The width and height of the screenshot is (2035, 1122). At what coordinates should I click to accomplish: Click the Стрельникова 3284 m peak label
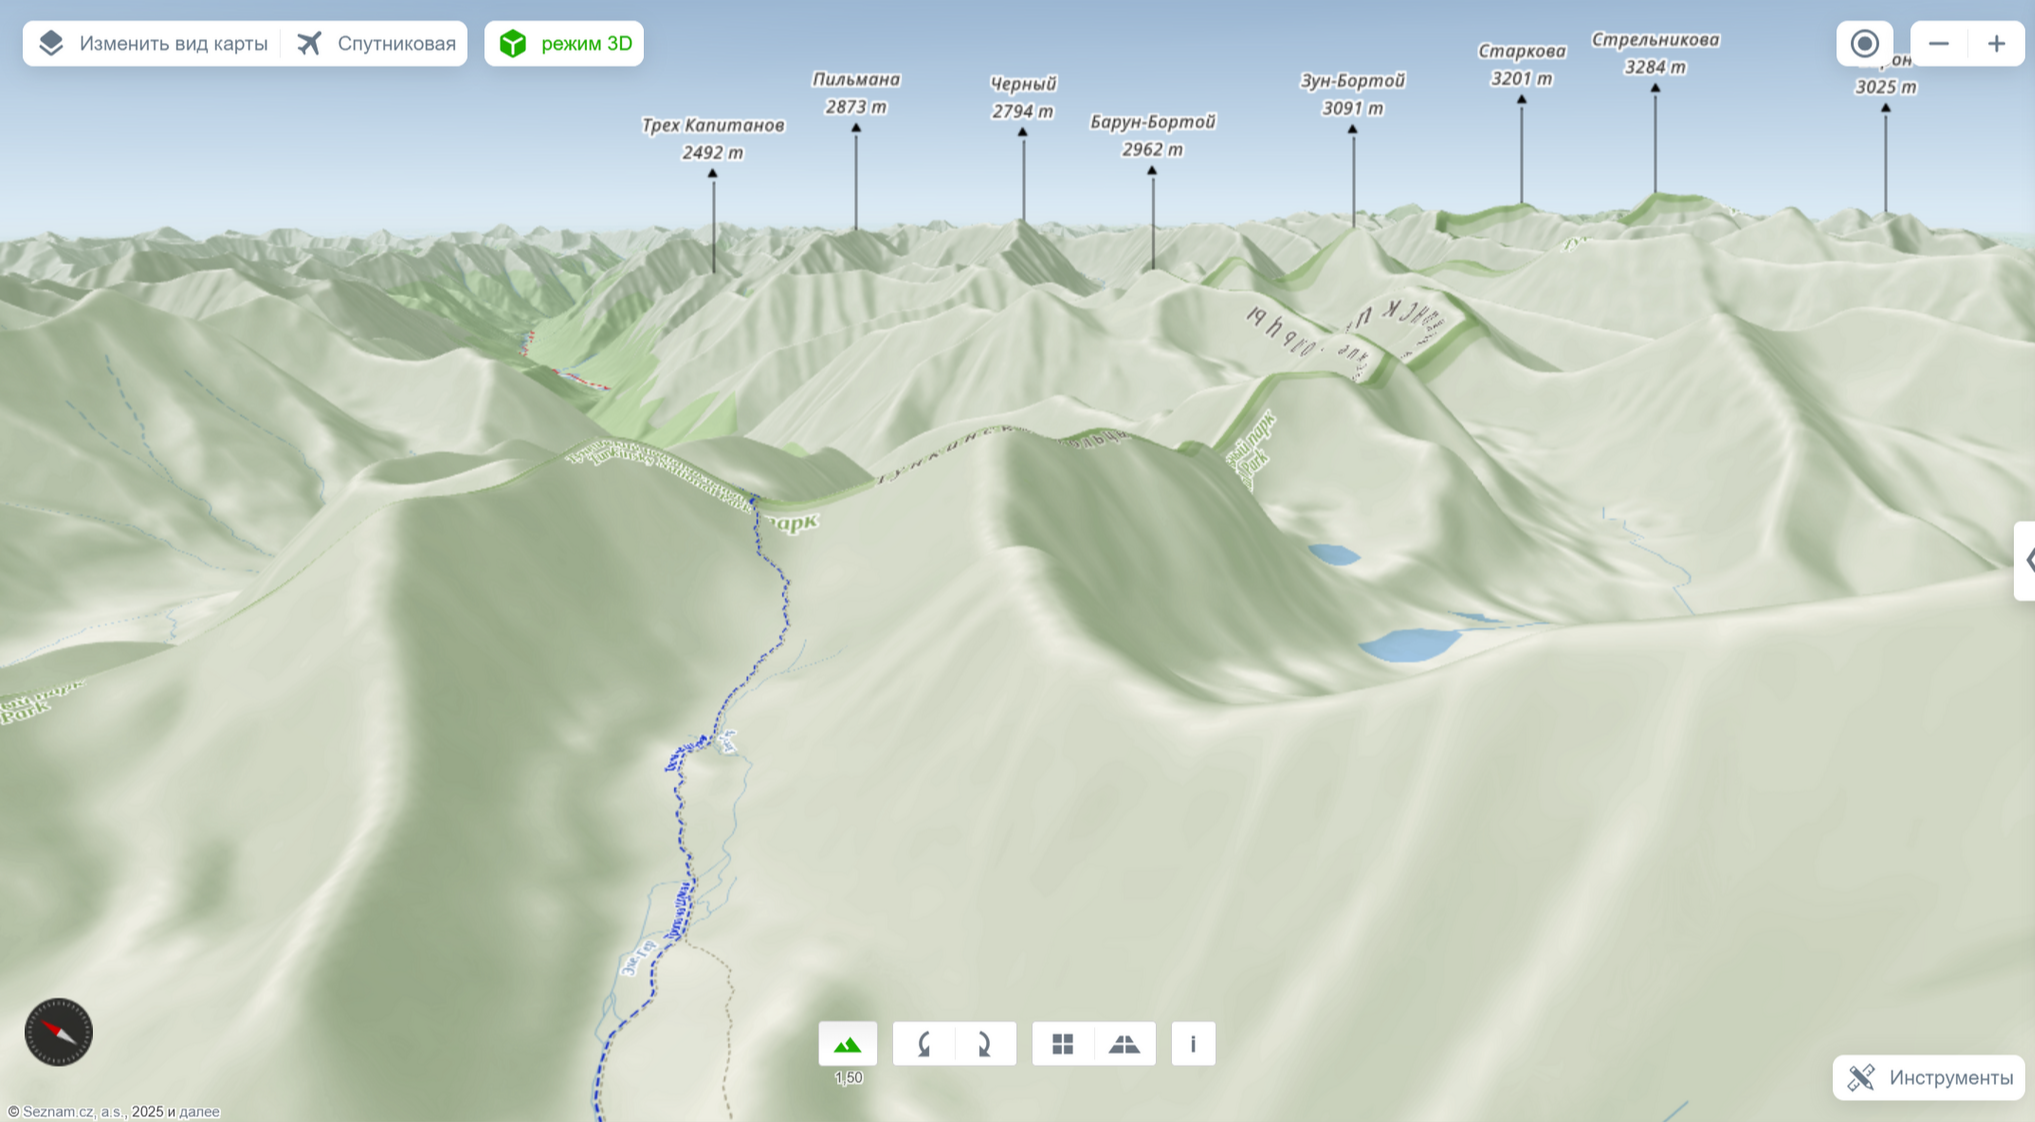(x=1655, y=53)
